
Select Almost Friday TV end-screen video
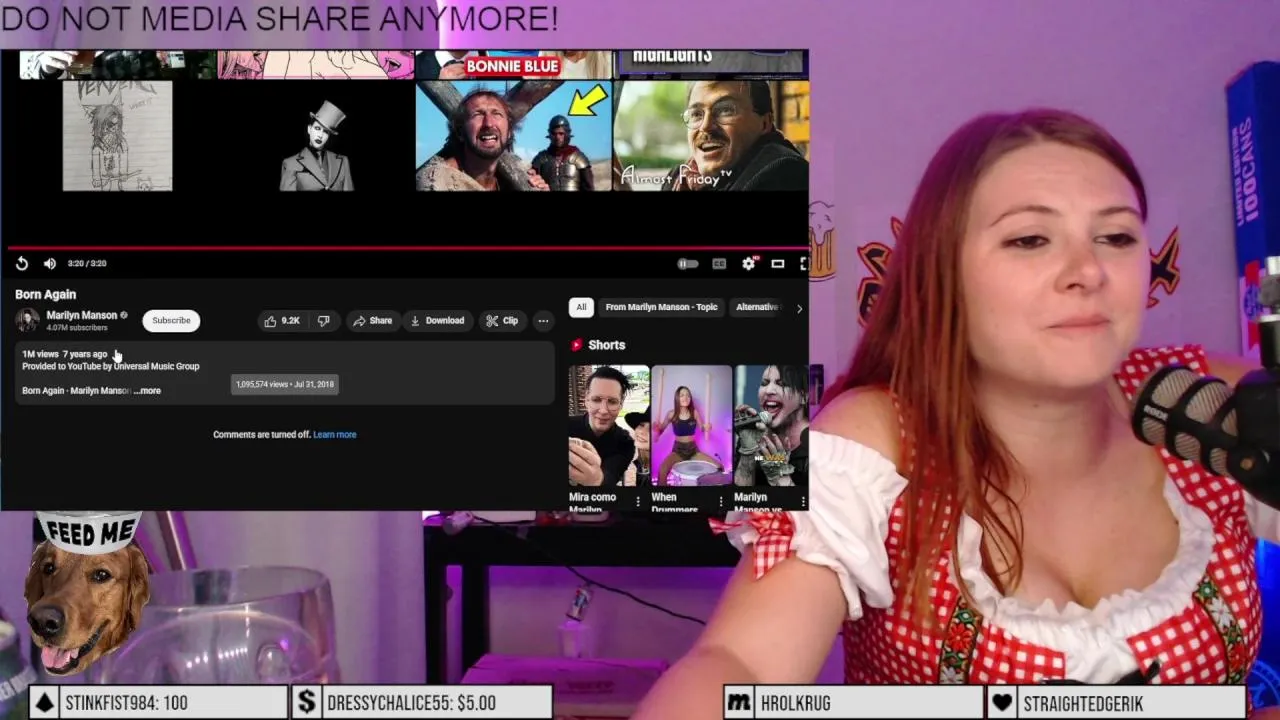click(711, 136)
